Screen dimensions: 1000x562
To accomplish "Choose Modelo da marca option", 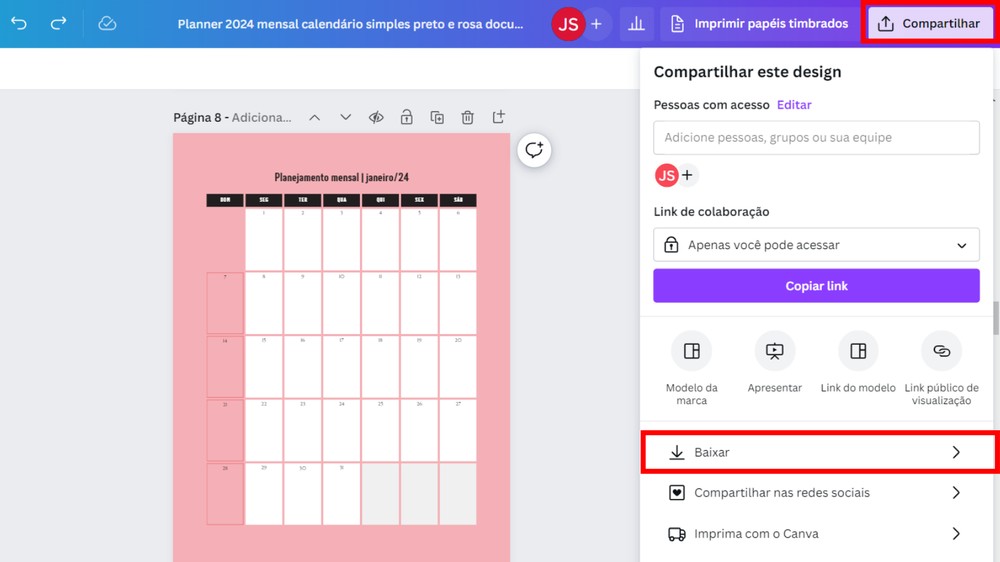I will click(x=691, y=369).
